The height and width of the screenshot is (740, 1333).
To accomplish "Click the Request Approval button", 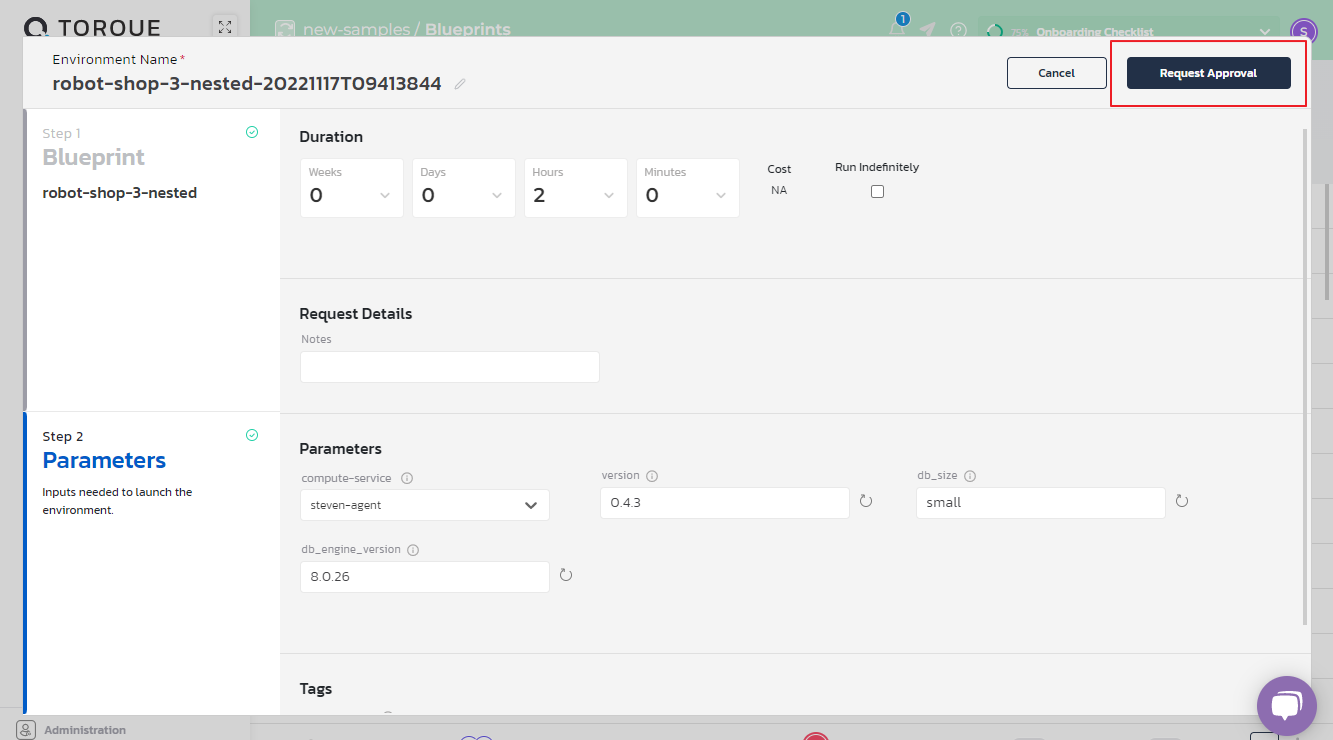I will point(1208,73).
